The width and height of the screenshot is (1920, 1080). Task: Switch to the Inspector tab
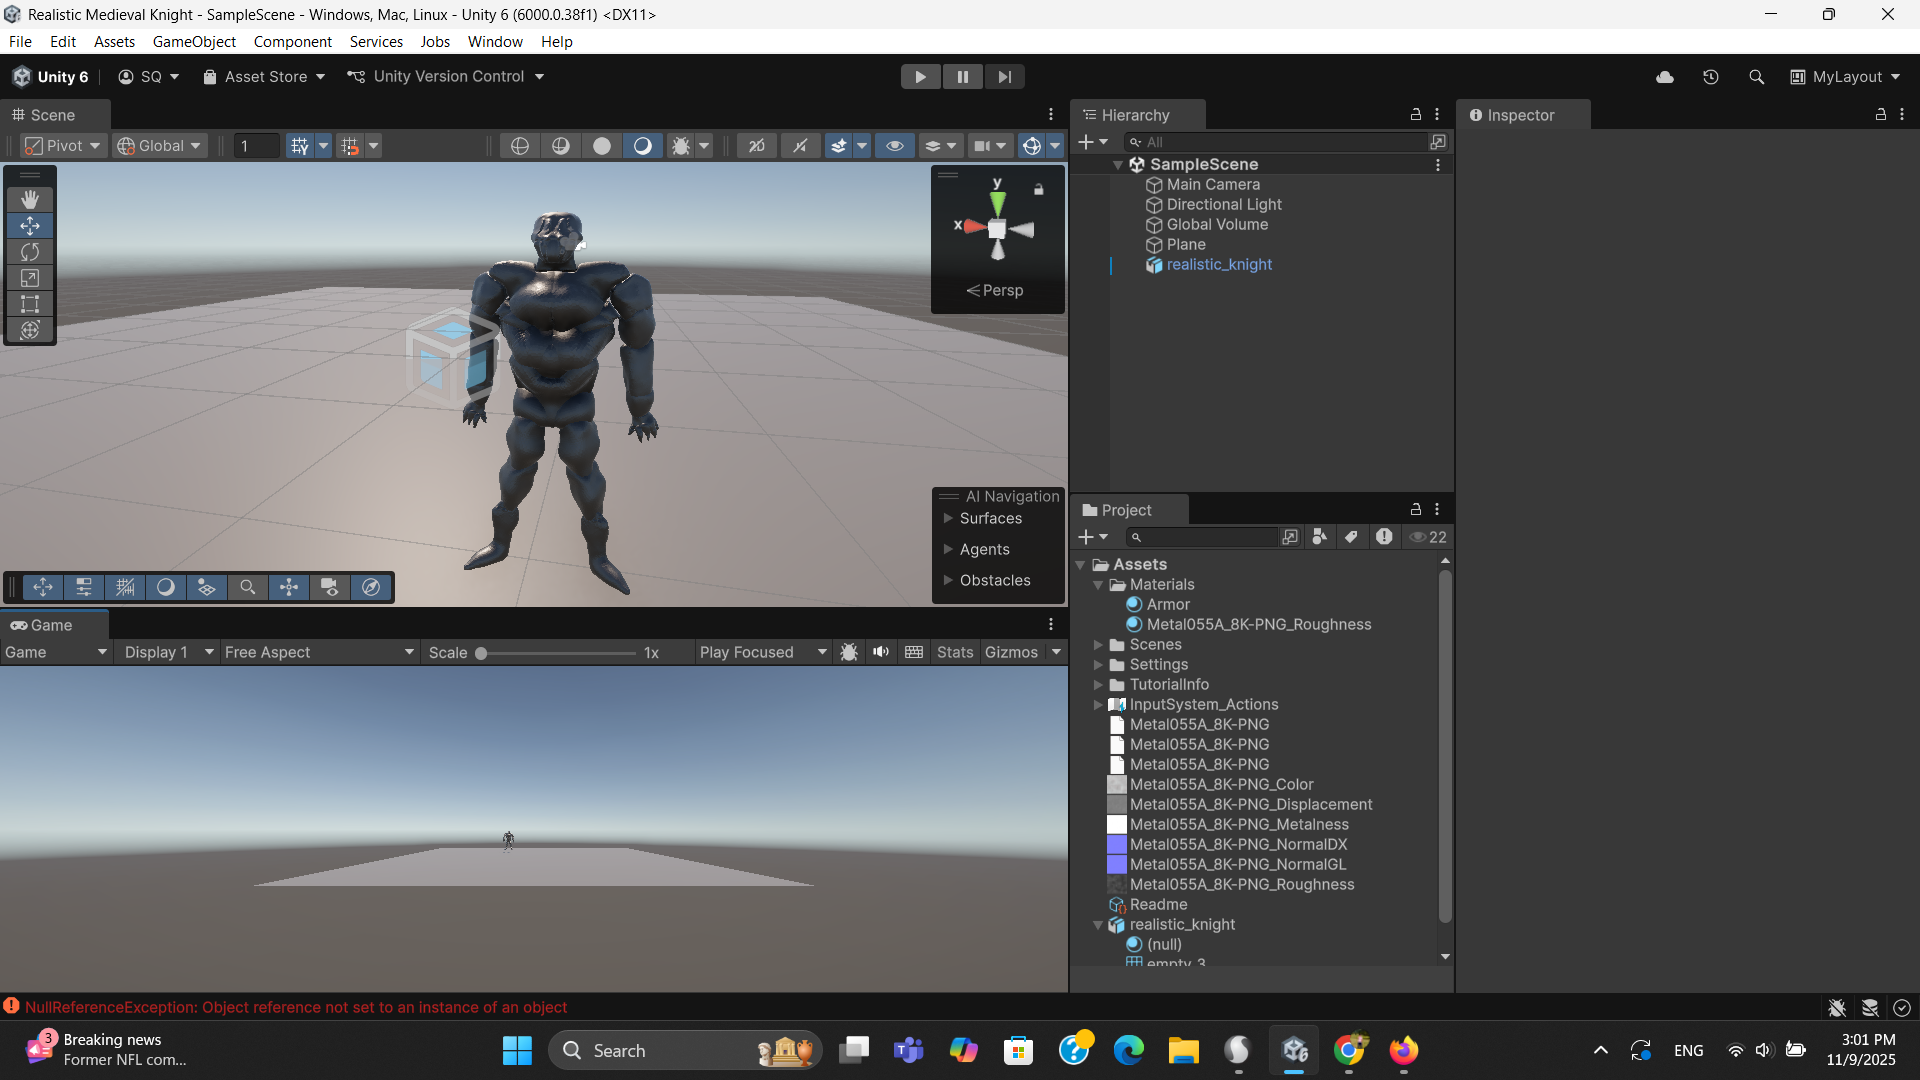(x=1521, y=115)
